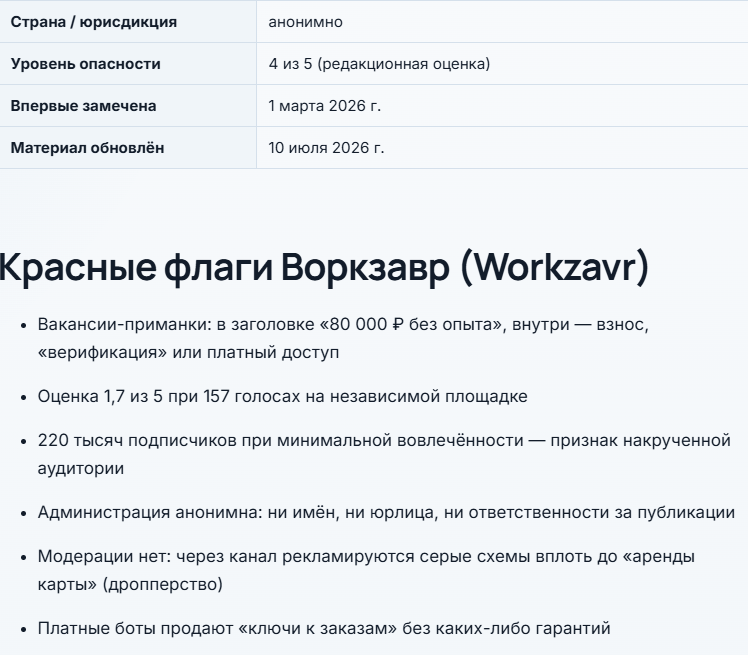Click the value анонимно in the table

click(x=305, y=22)
